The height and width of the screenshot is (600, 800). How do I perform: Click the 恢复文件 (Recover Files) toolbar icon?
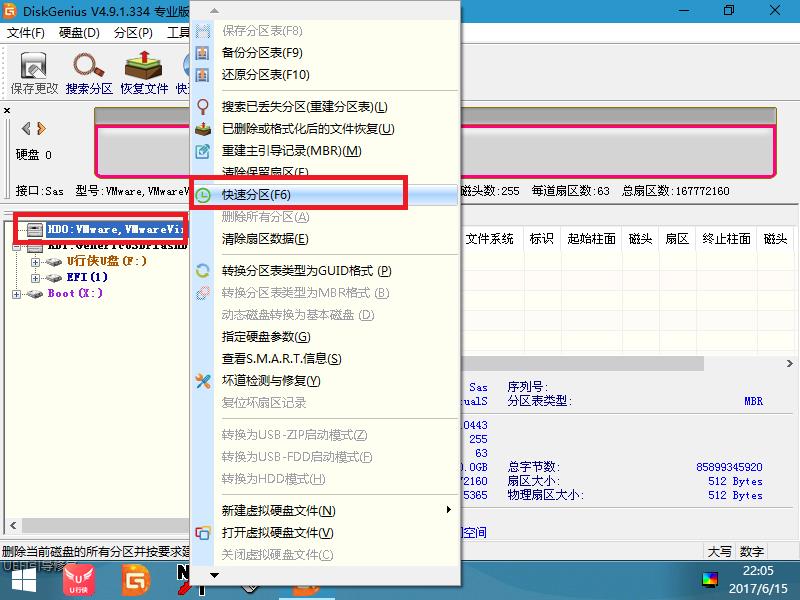[142, 67]
